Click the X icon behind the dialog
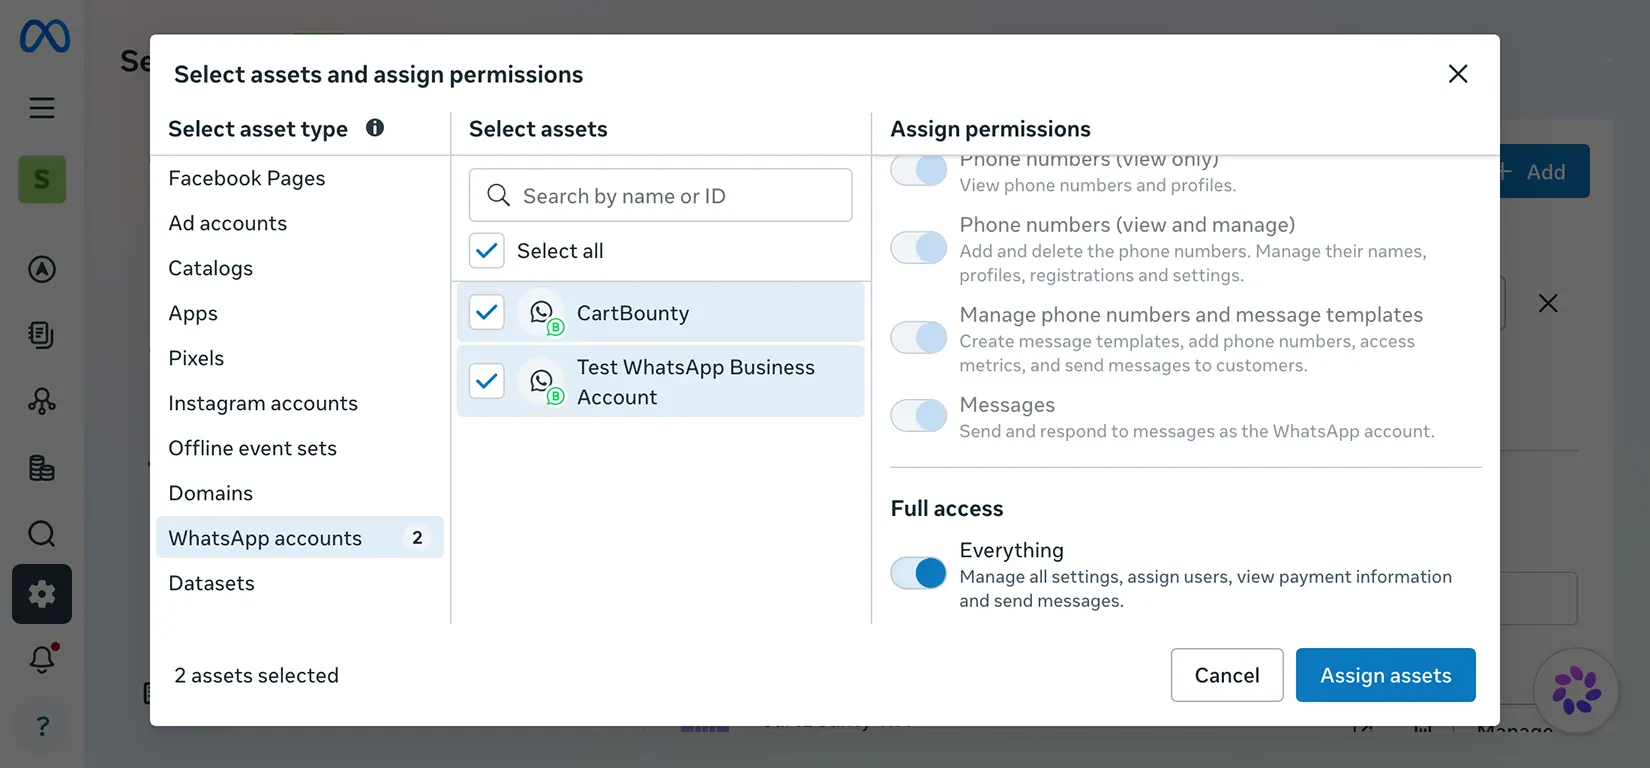The width and height of the screenshot is (1650, 768). point(1548,303)
